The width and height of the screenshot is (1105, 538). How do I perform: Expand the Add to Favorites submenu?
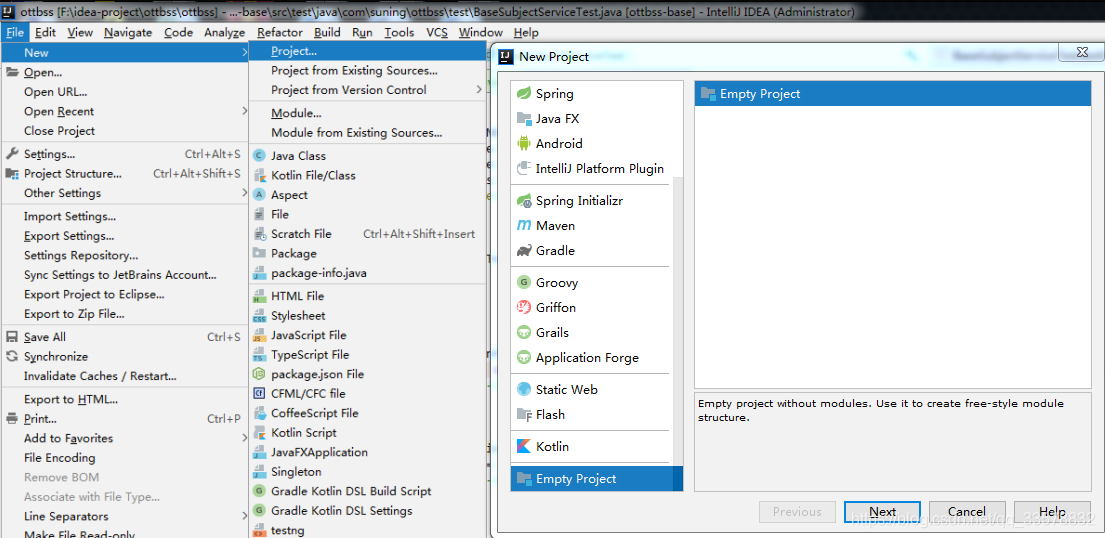[245, 438]
